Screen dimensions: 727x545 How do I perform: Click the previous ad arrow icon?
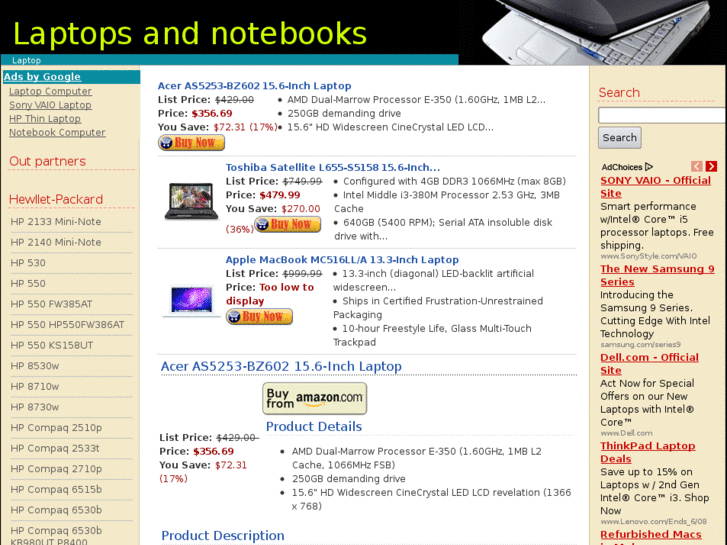(696, 167)
